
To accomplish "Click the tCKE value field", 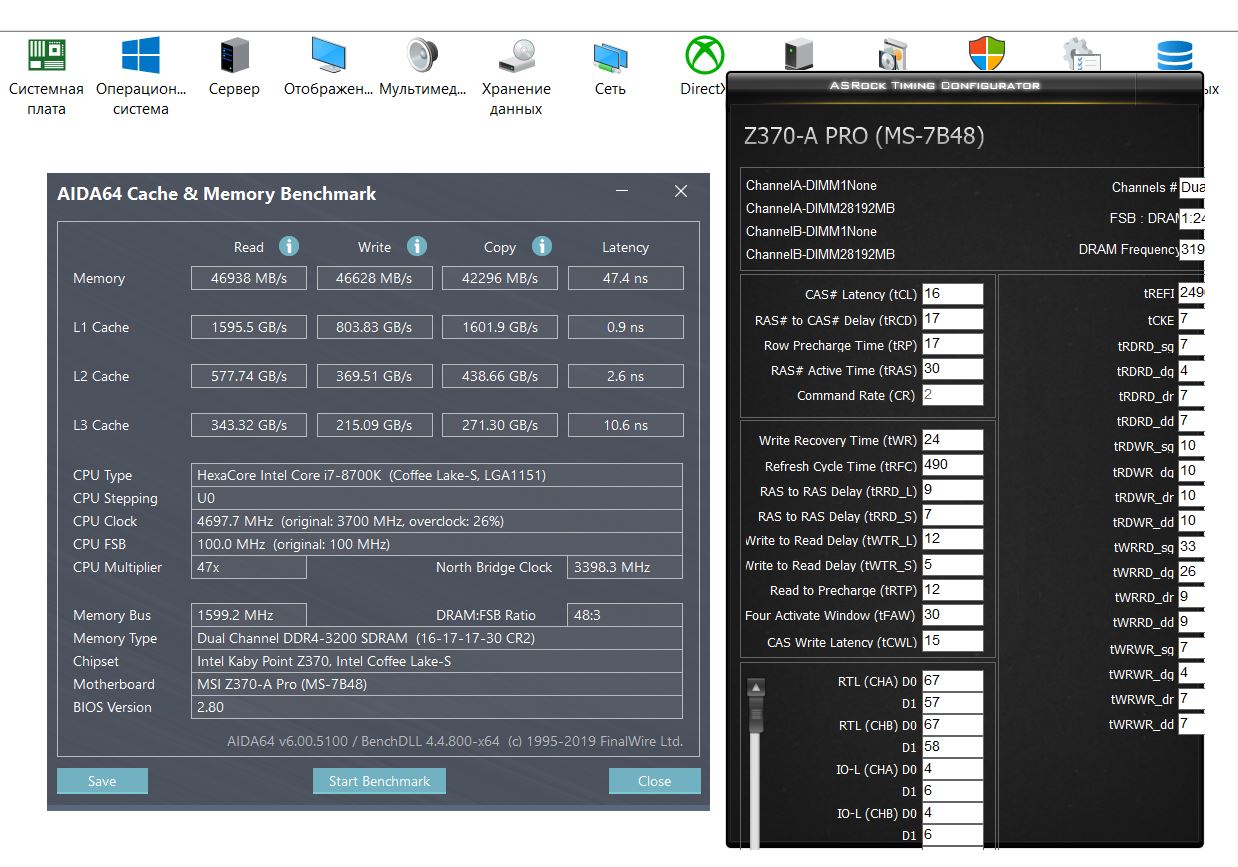I will (1191, 319).
